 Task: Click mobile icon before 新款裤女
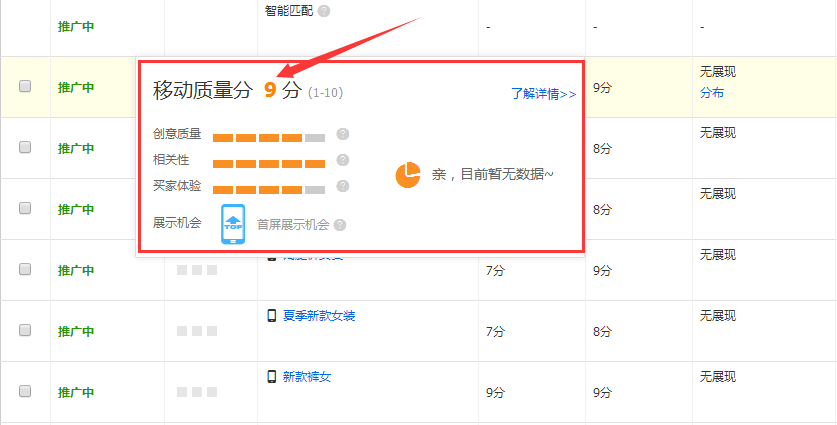coord(271,377)
